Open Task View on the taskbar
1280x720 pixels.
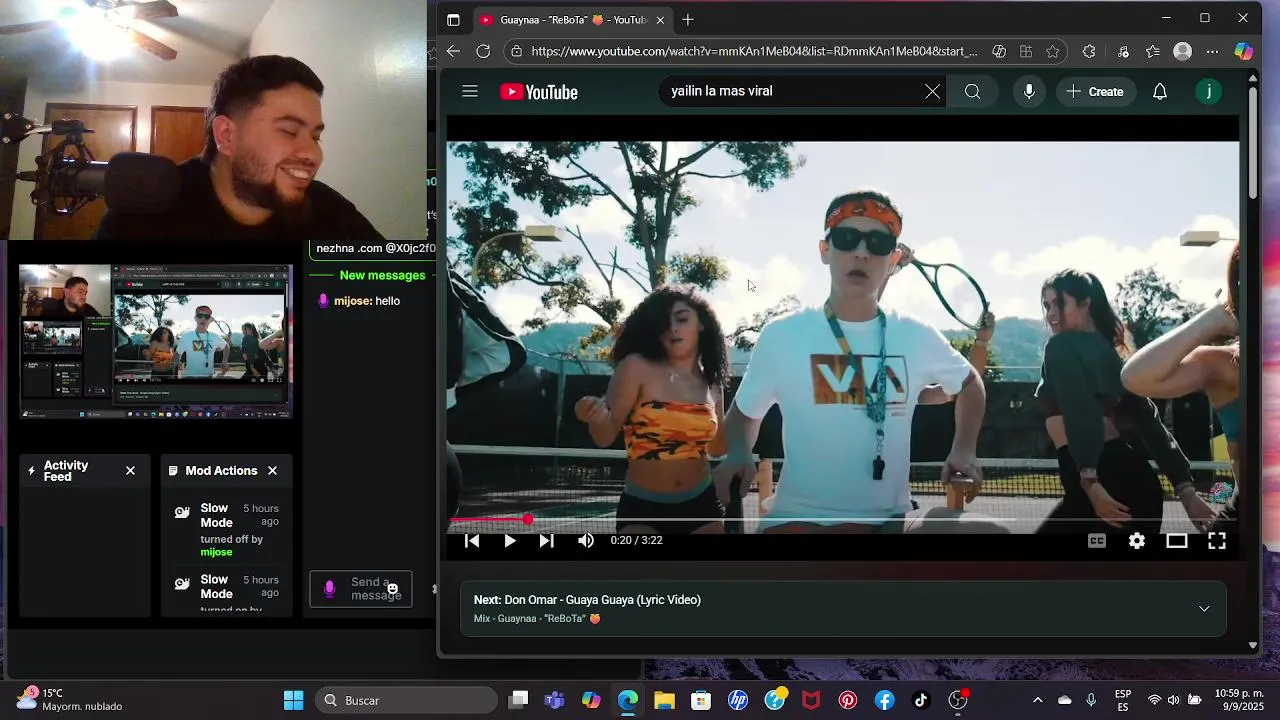tap(518, 700)
